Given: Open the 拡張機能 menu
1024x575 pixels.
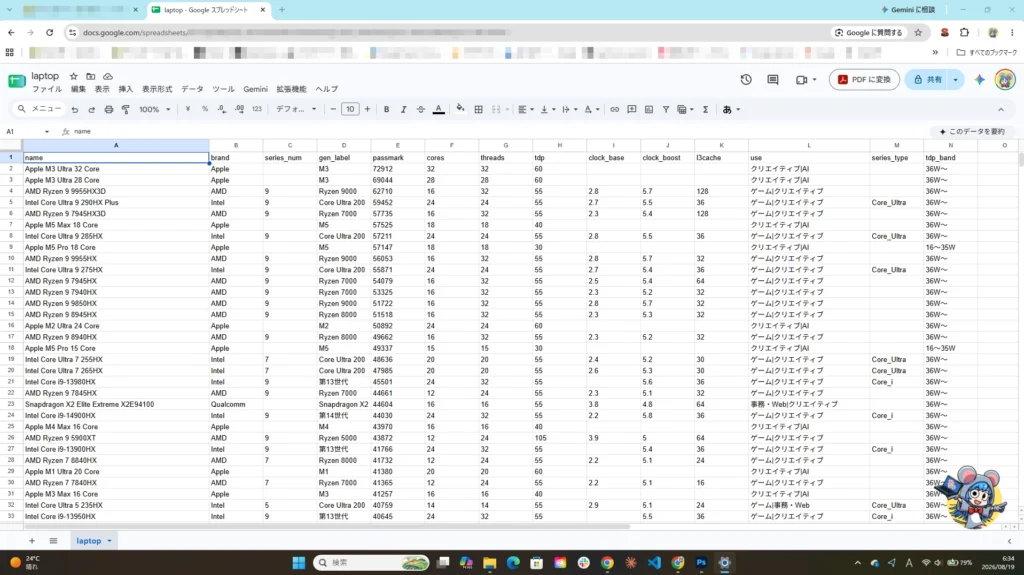Looking at the screenshot, I should pos(291,90).
